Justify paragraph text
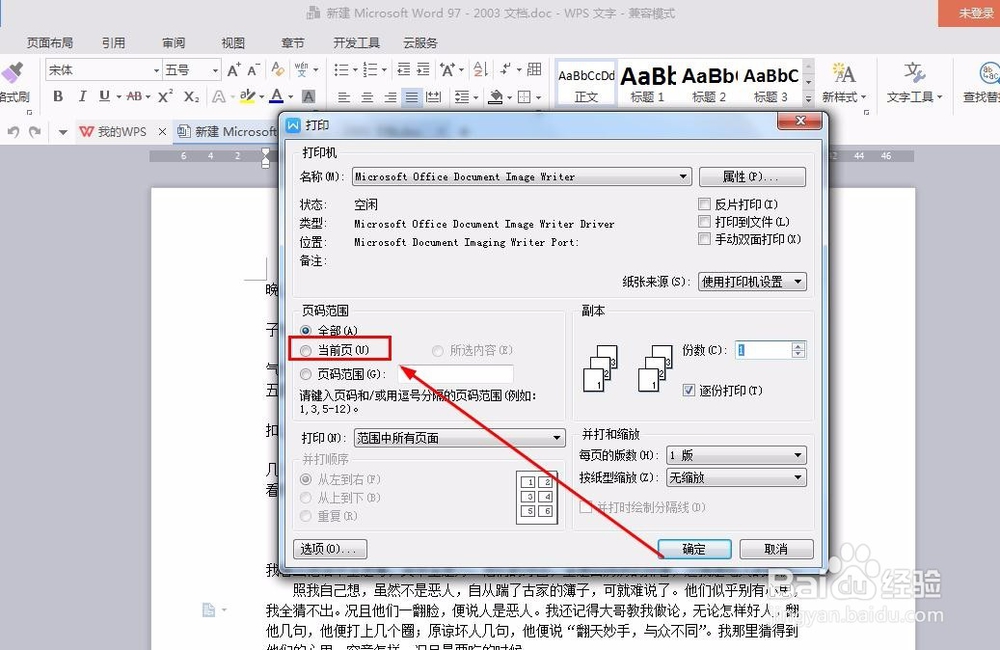This screenshot has width=1000, height=650. pyautogui.click(x=412, y=97)
